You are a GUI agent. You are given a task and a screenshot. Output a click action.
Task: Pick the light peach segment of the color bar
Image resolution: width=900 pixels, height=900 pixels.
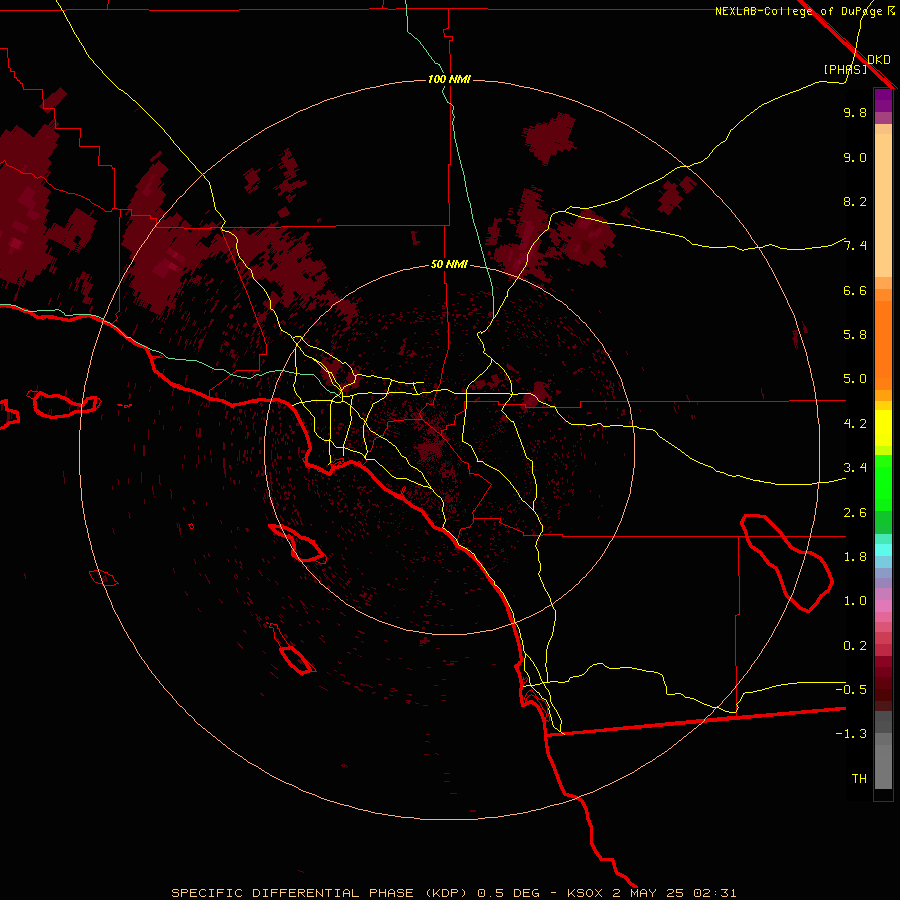pos(883,205)
